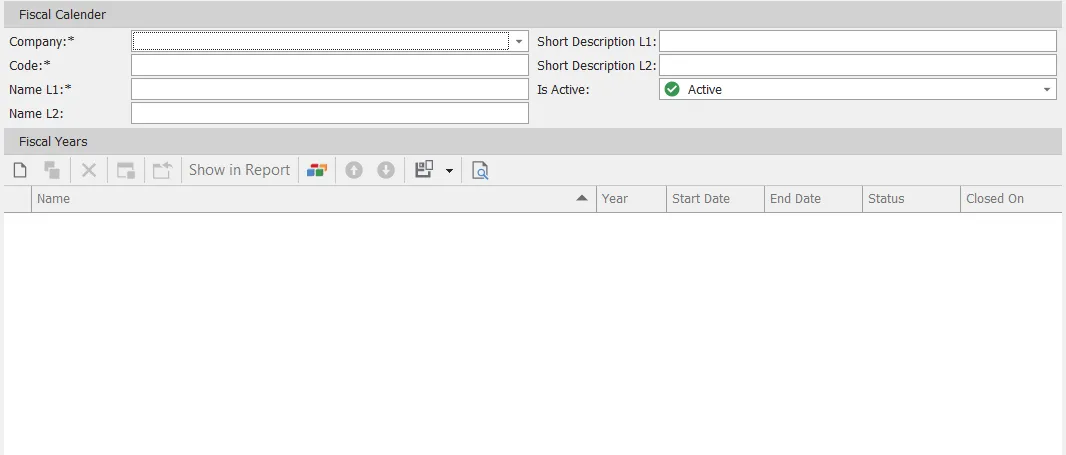Click the Short Description L1 field

pyautogui.click(x=857, y=41)
